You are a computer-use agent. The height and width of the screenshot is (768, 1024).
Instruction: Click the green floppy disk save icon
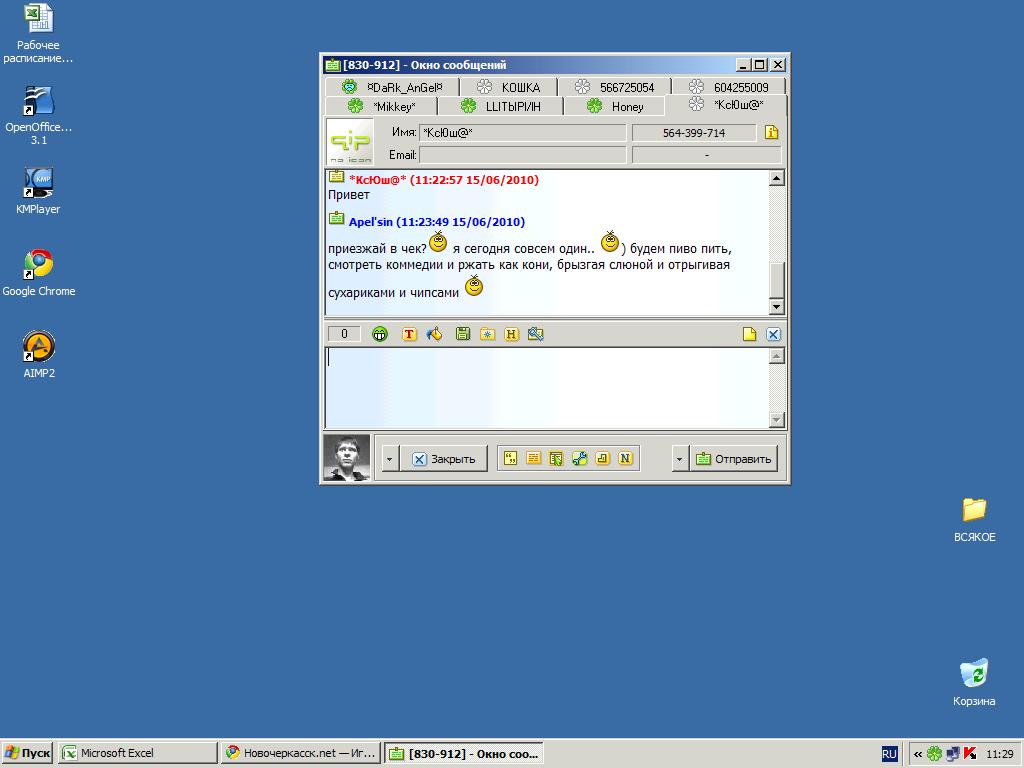(x=462, y=334)
